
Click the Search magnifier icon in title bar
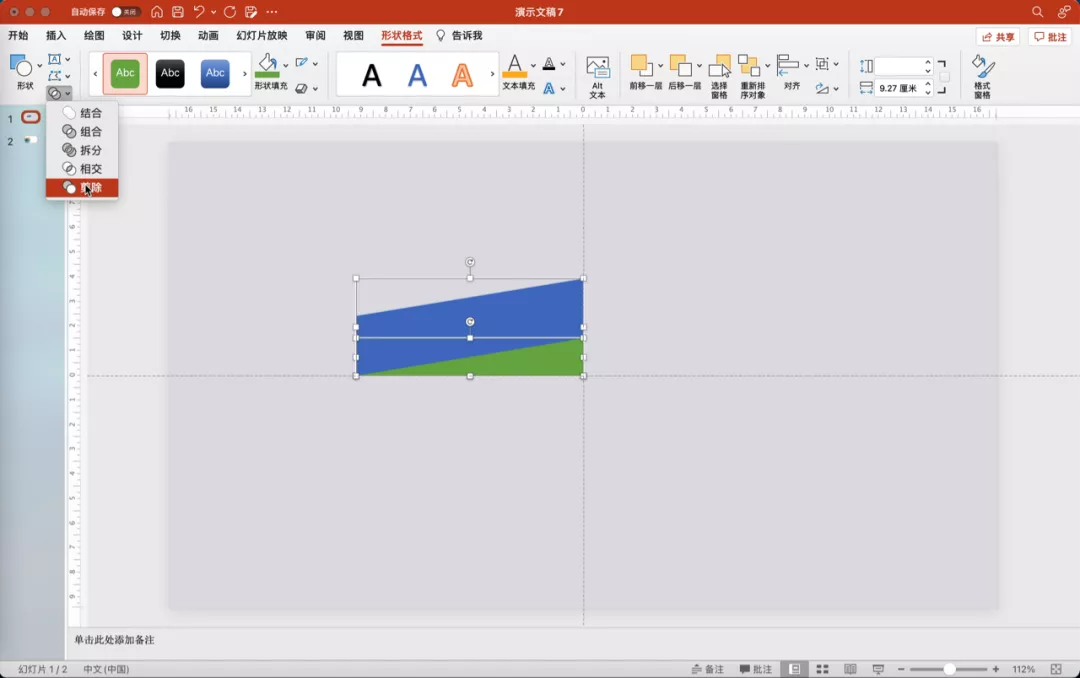[1037, 12]
